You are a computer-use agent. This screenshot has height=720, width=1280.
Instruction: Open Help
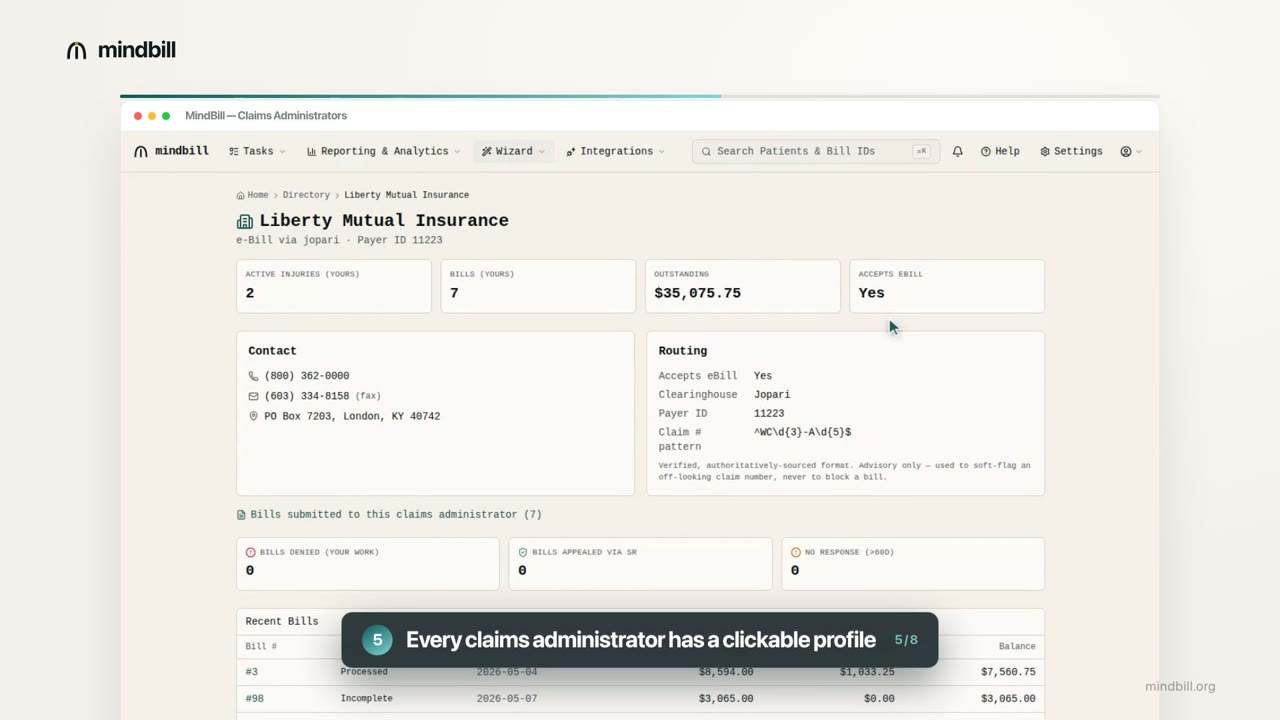(1000, 151)
